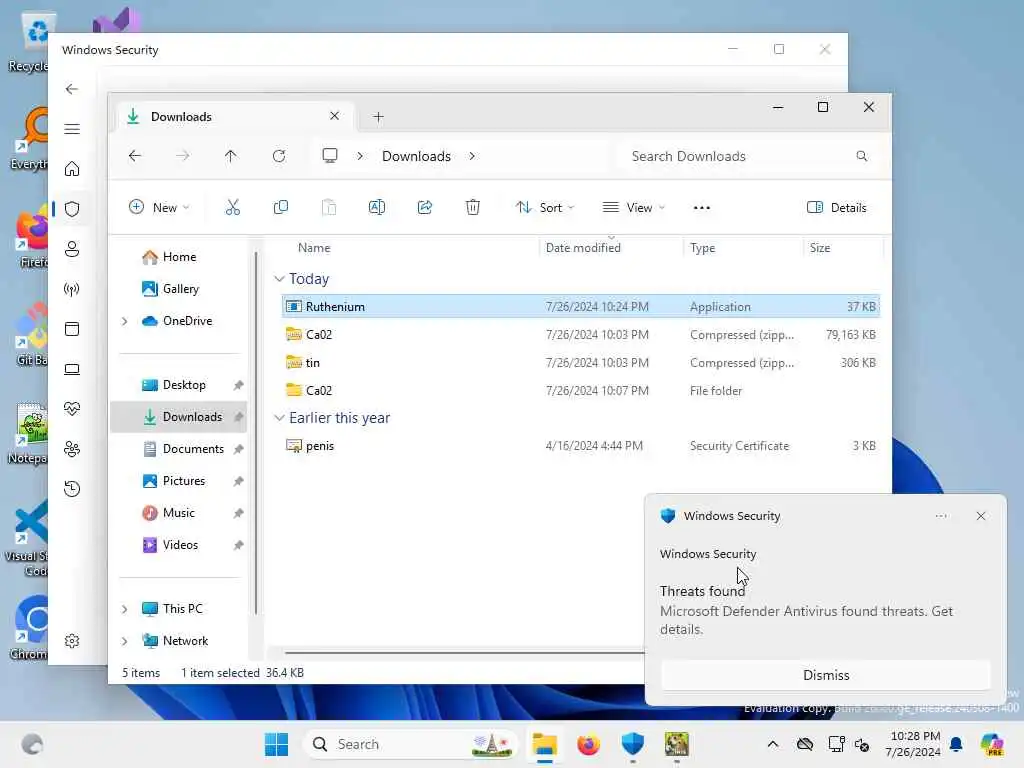Open the Sort dropdown menu
The image size is (1024, 768).
(545, 208)
